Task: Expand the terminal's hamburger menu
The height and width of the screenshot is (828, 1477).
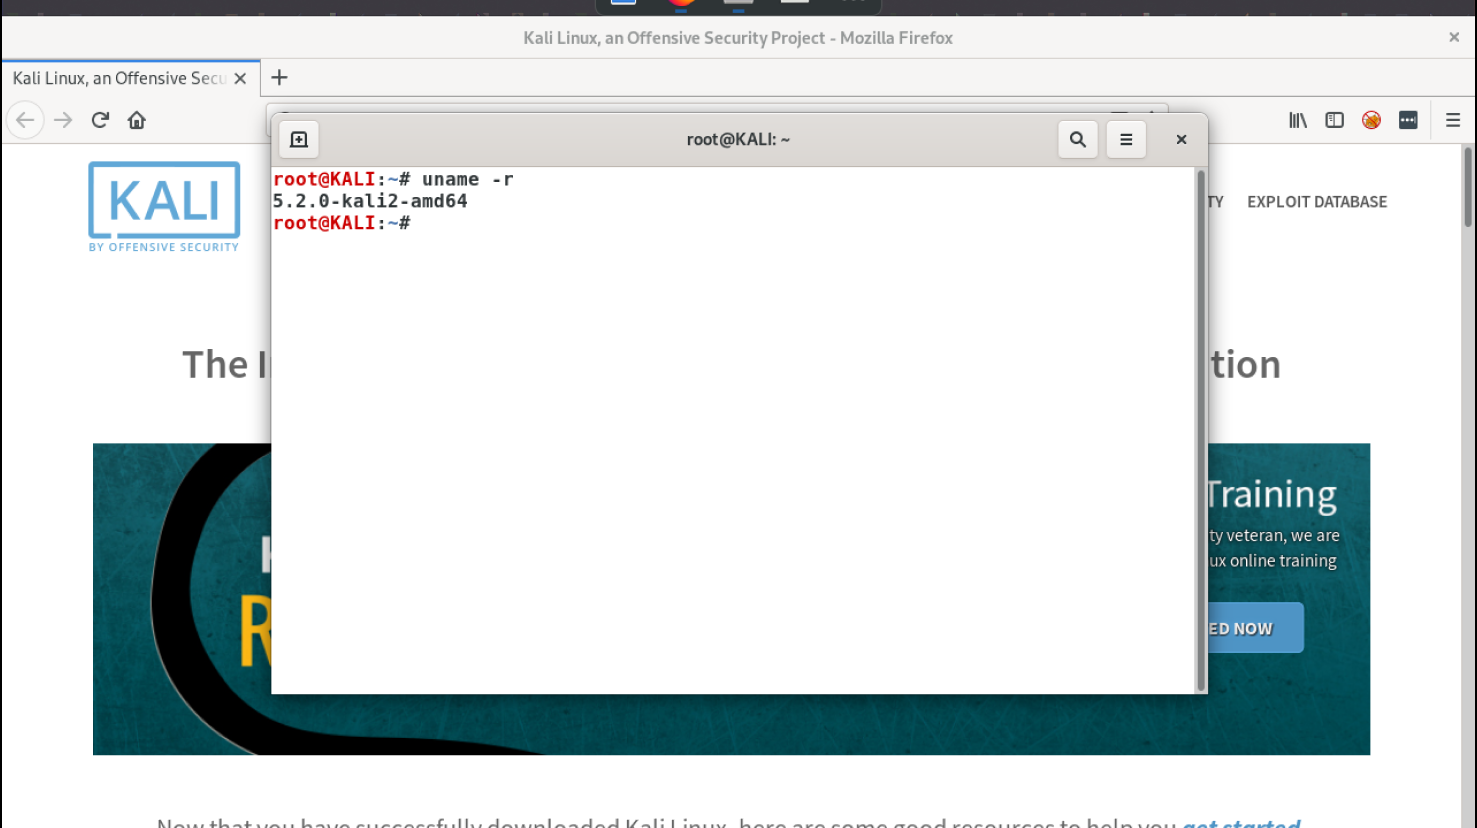Action: point(1126,140)
